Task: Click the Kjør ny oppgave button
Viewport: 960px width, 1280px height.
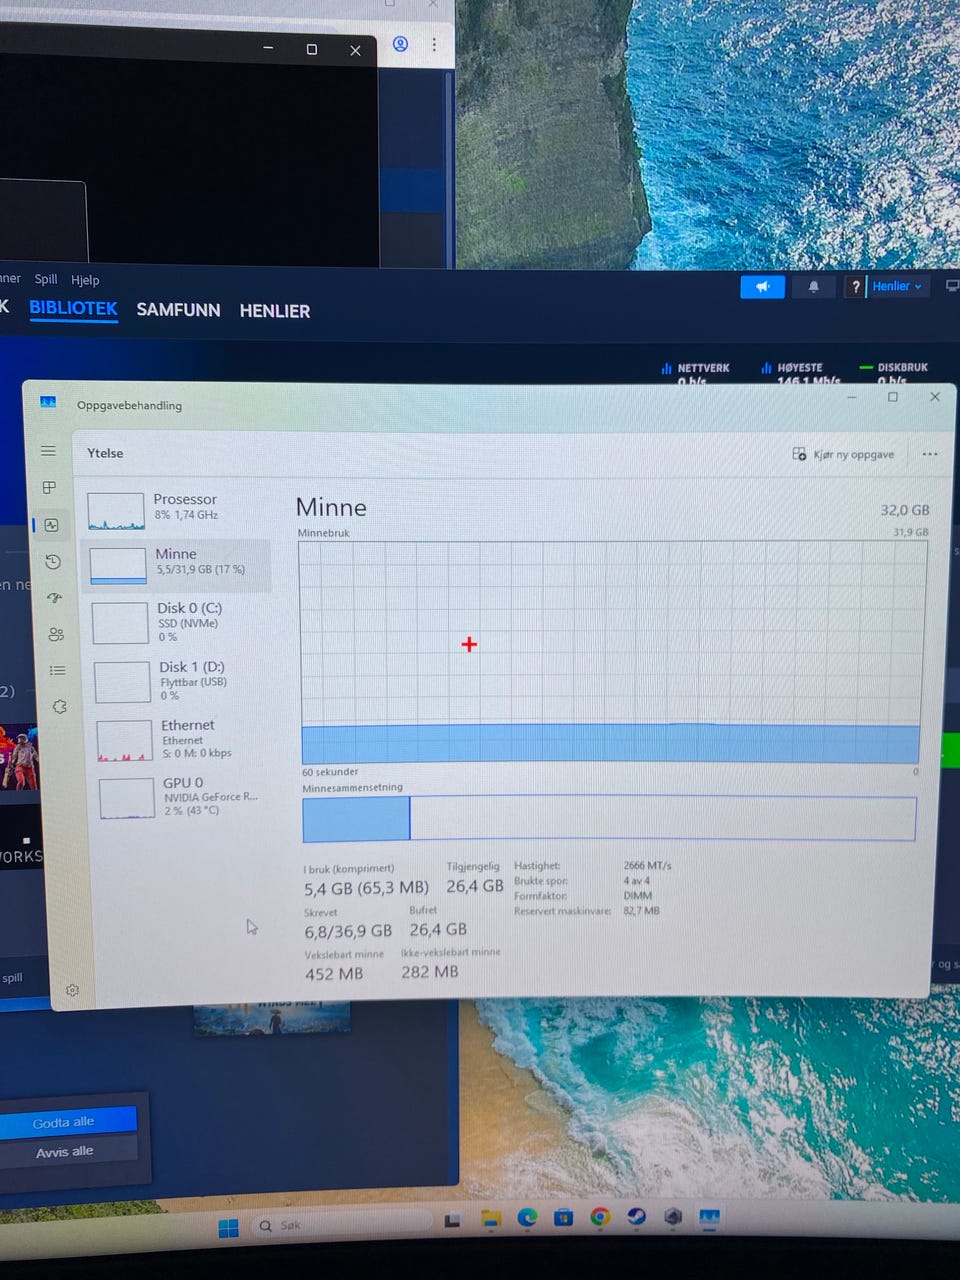Action: click(843, 454)
